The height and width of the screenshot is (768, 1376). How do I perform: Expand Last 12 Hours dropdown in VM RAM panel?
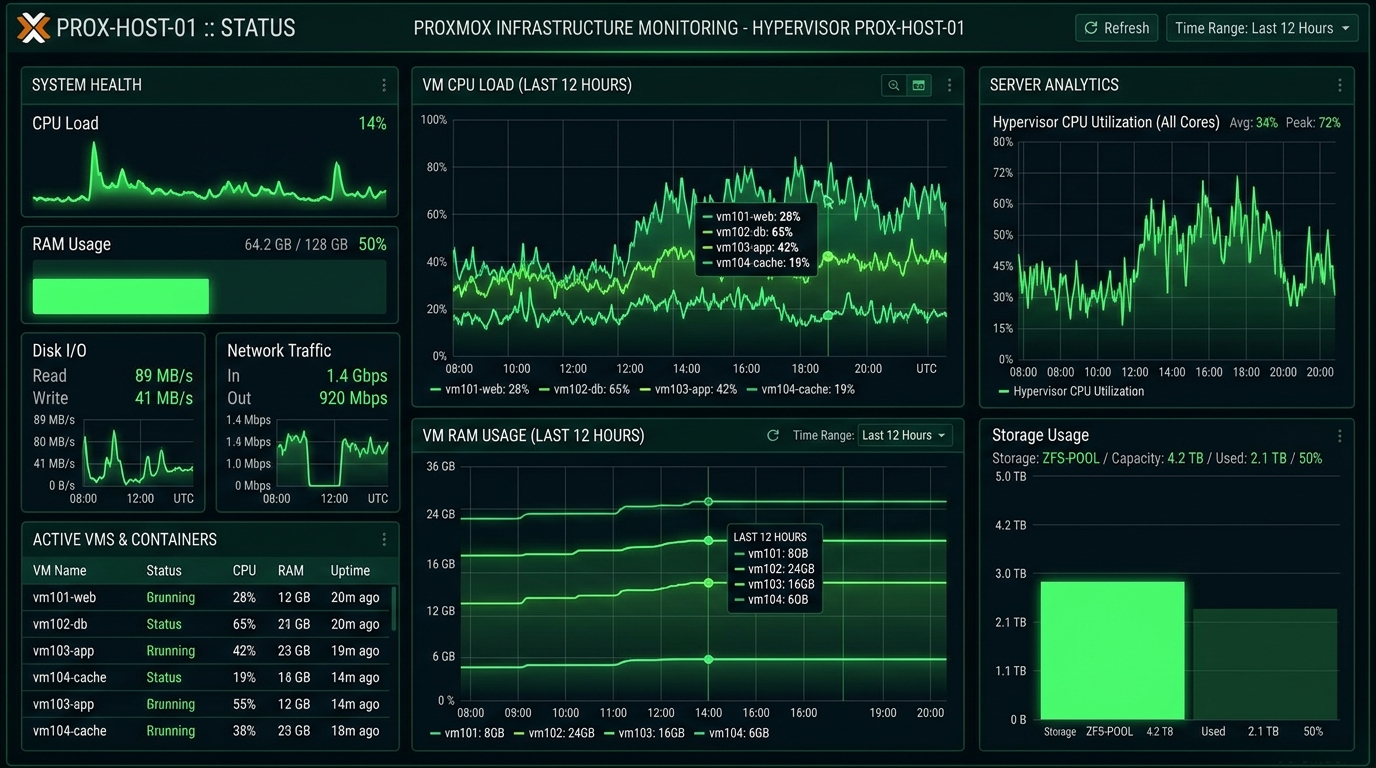click(904, 436)
